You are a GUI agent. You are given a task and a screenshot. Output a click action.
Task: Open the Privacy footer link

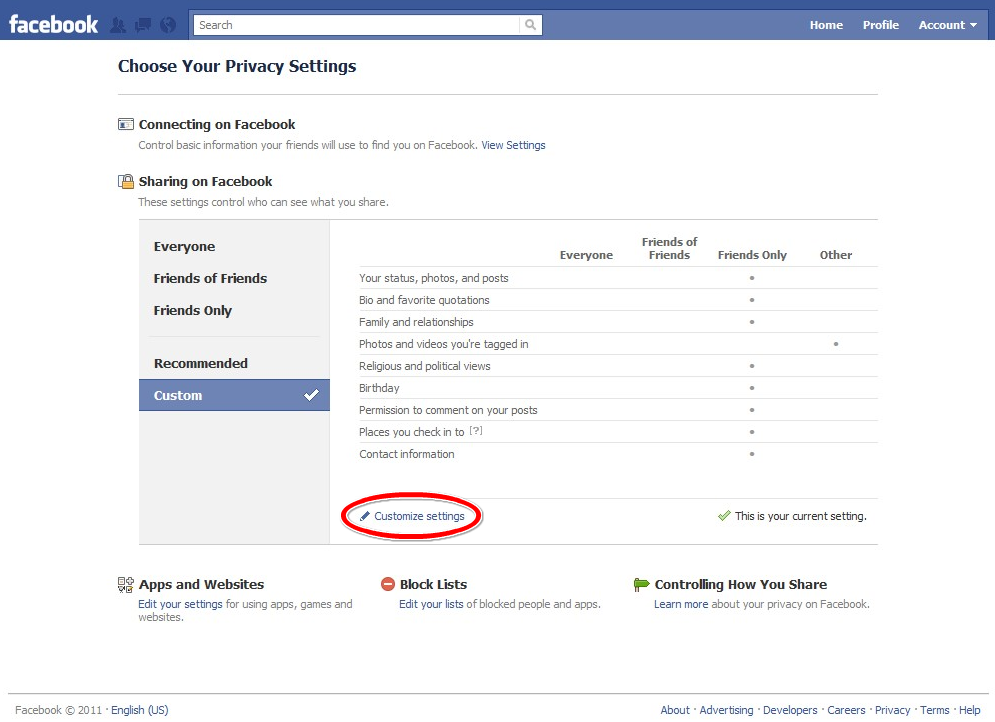892,710
